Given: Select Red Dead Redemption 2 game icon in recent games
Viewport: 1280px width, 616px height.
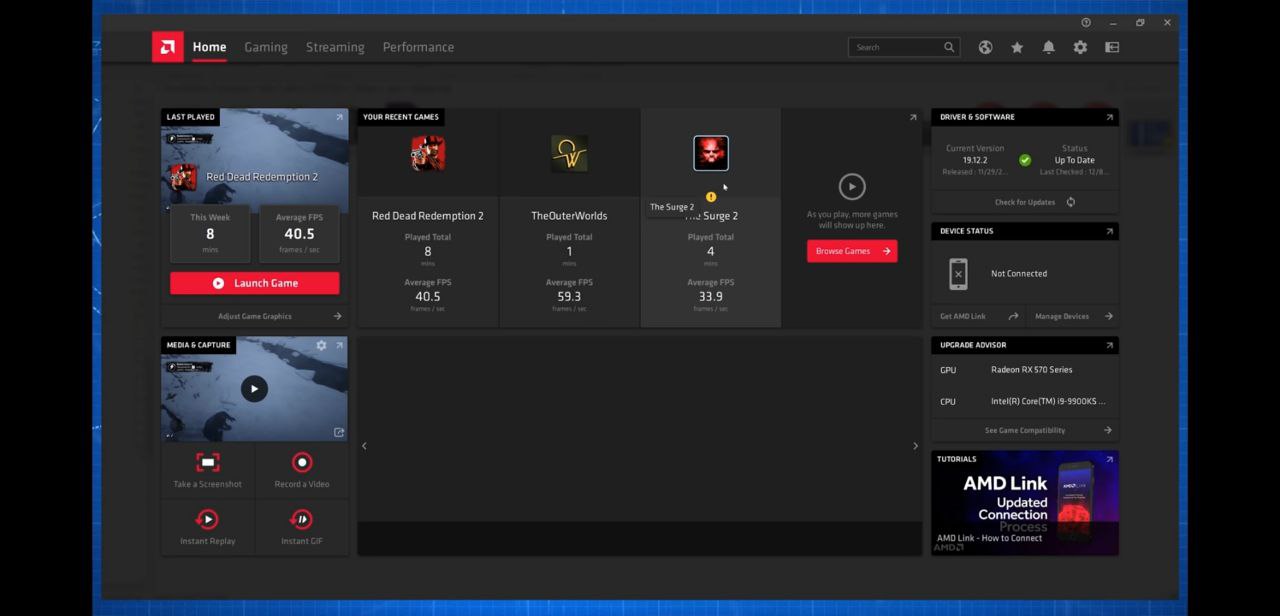Looking at the screenshot, I should [428, 154].
